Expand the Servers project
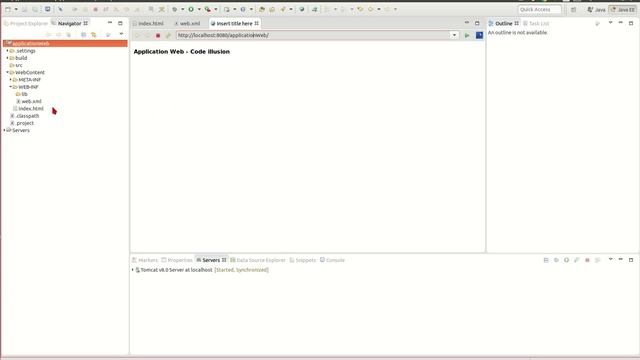 point(4,130)
